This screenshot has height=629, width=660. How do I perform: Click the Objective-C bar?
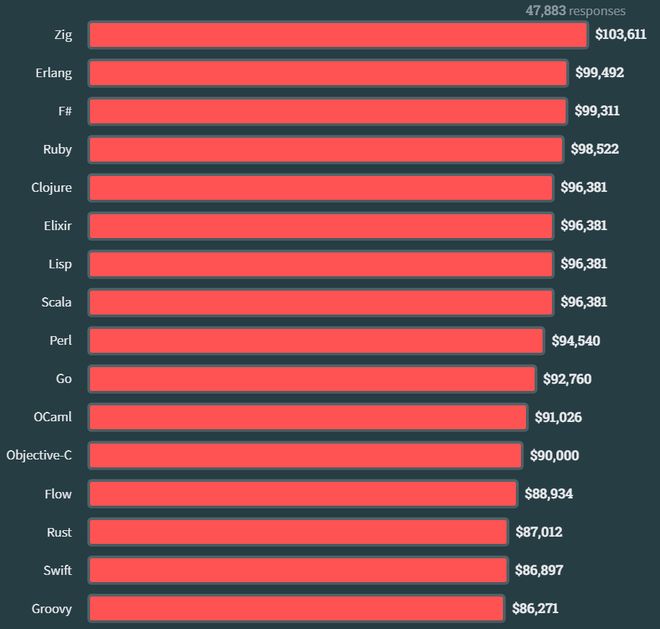[306, 456]
